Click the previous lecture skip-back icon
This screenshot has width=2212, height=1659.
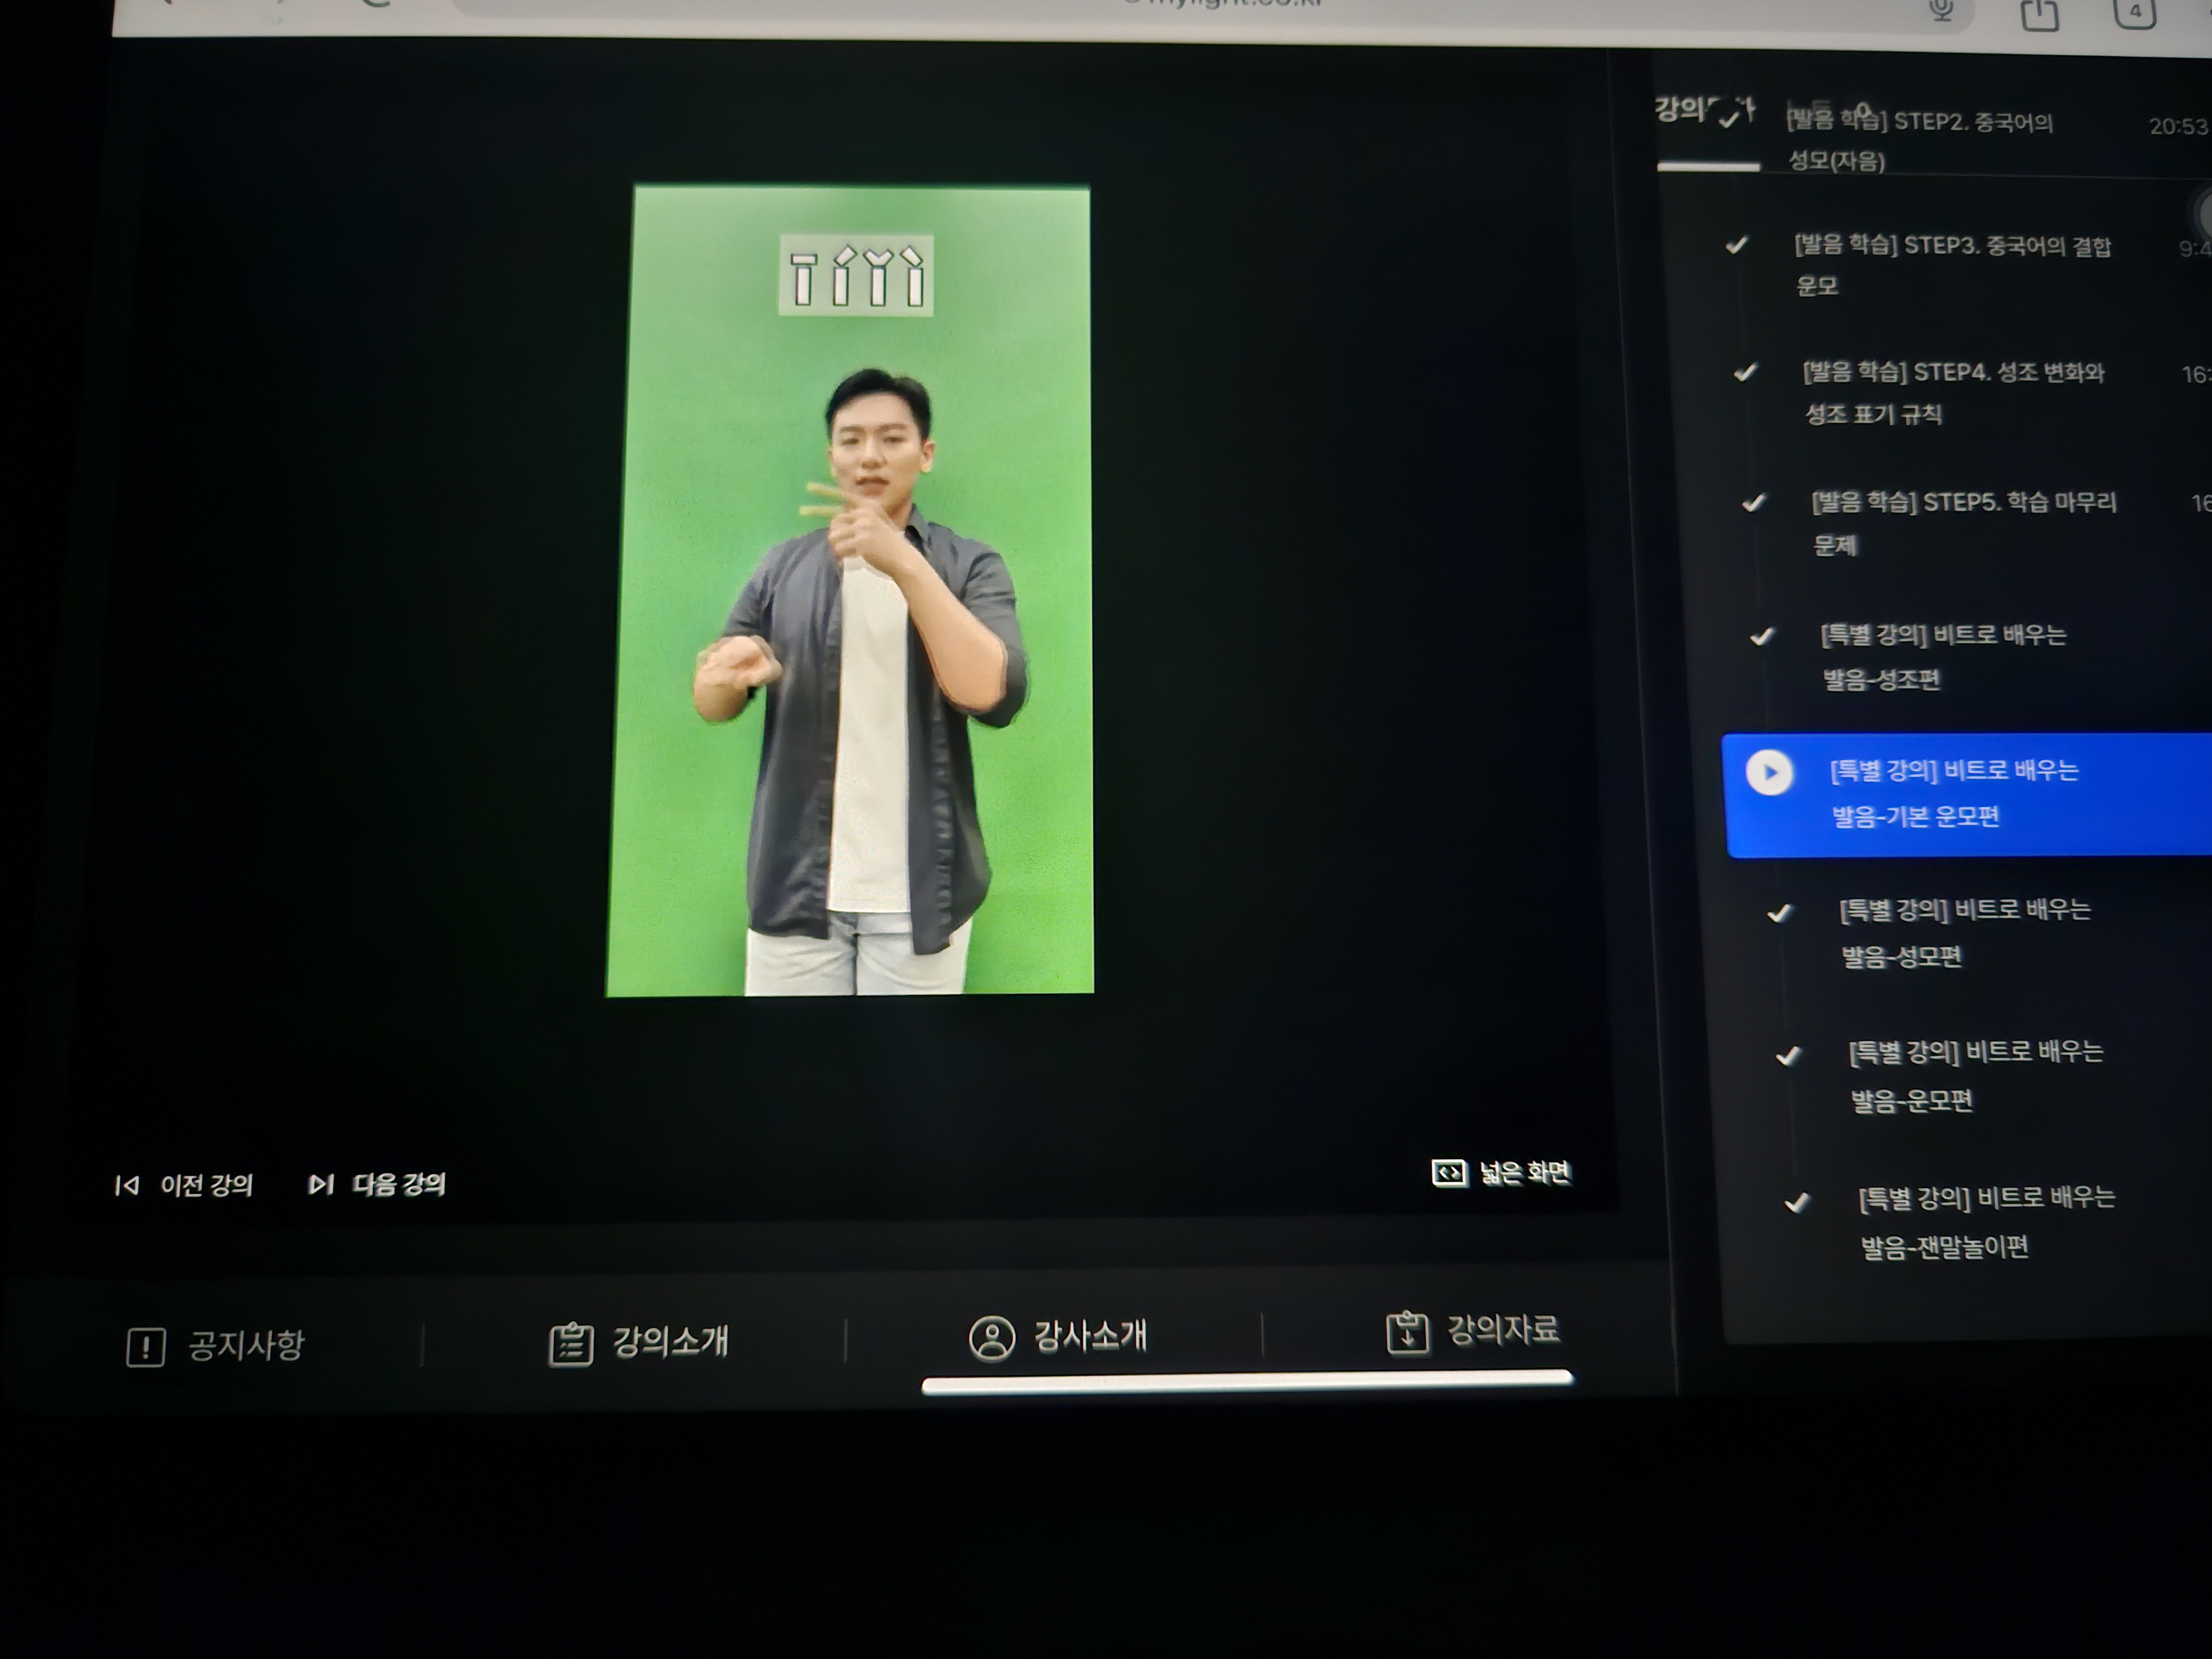(x=127, y=1186)
